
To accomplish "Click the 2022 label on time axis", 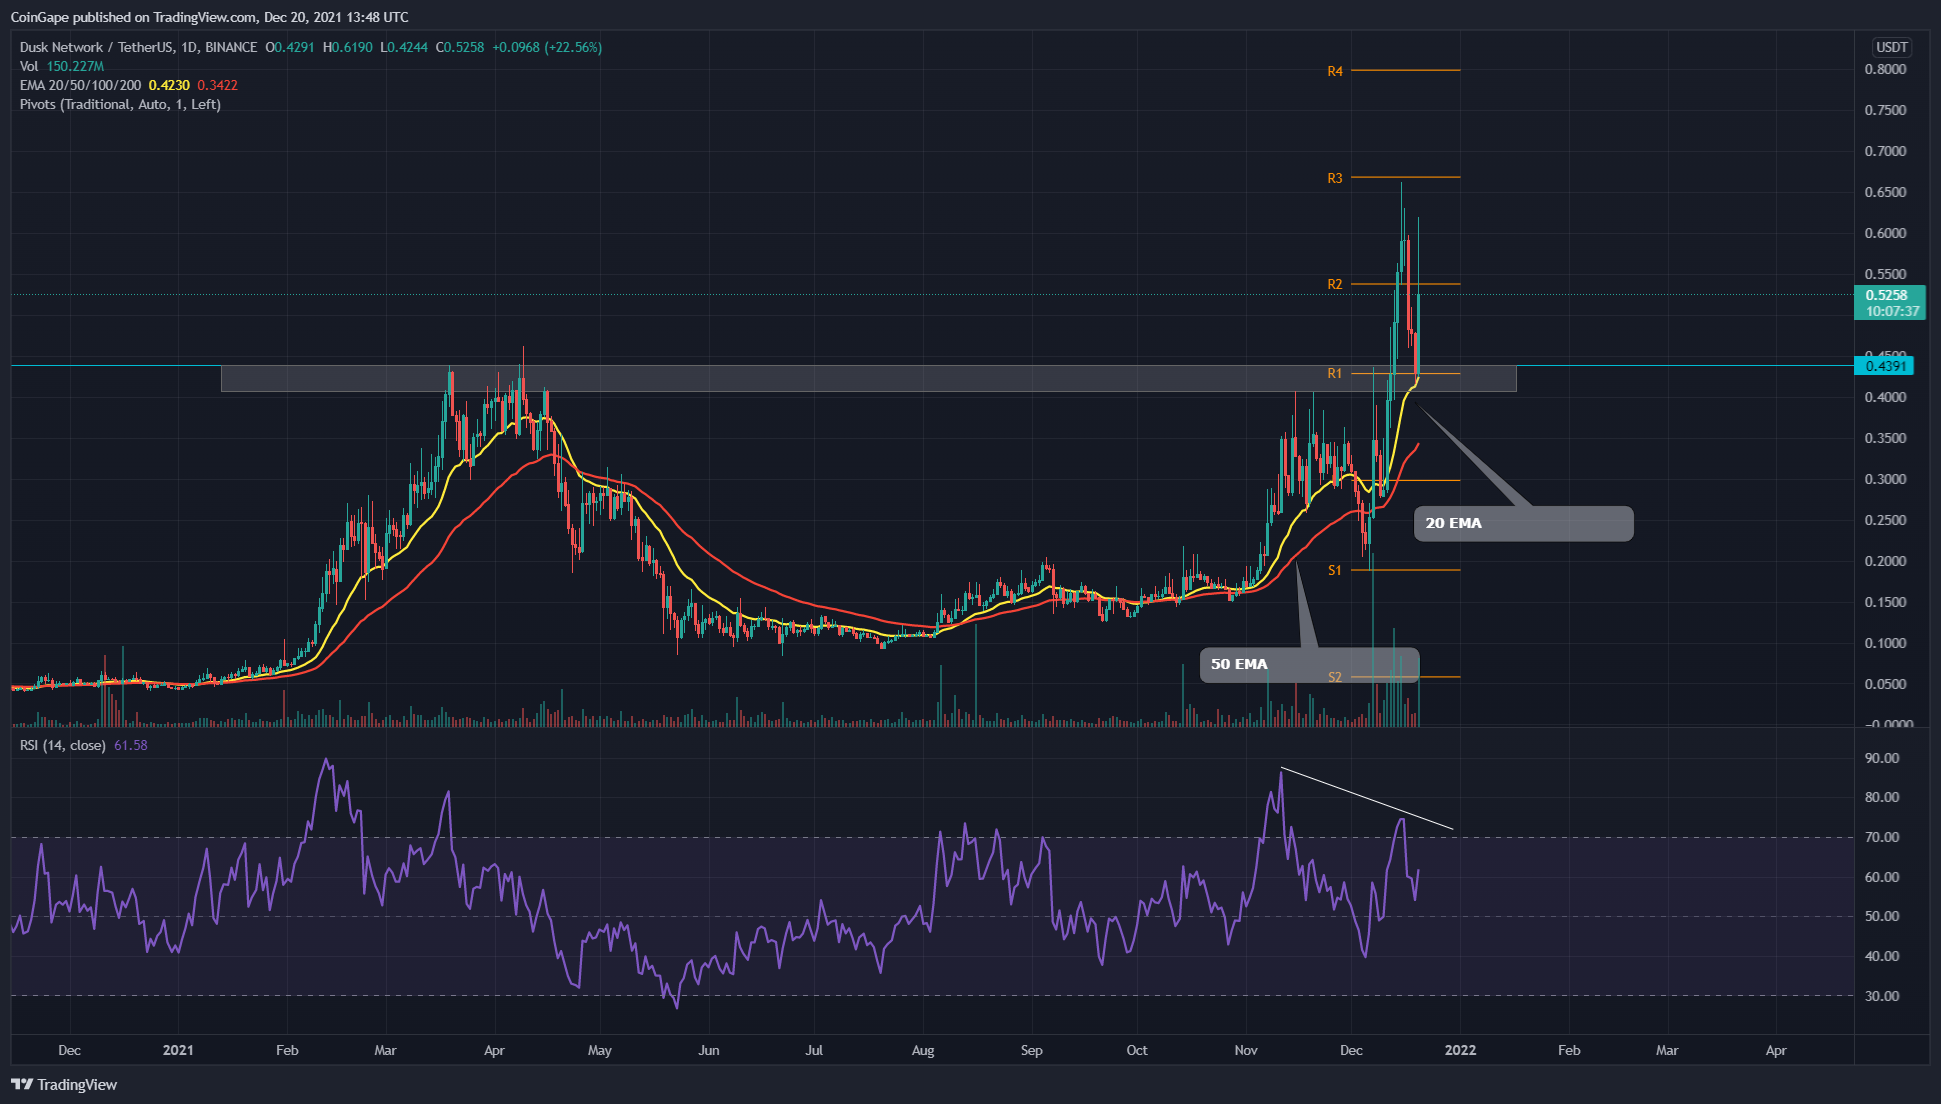I will 1460,1050.
